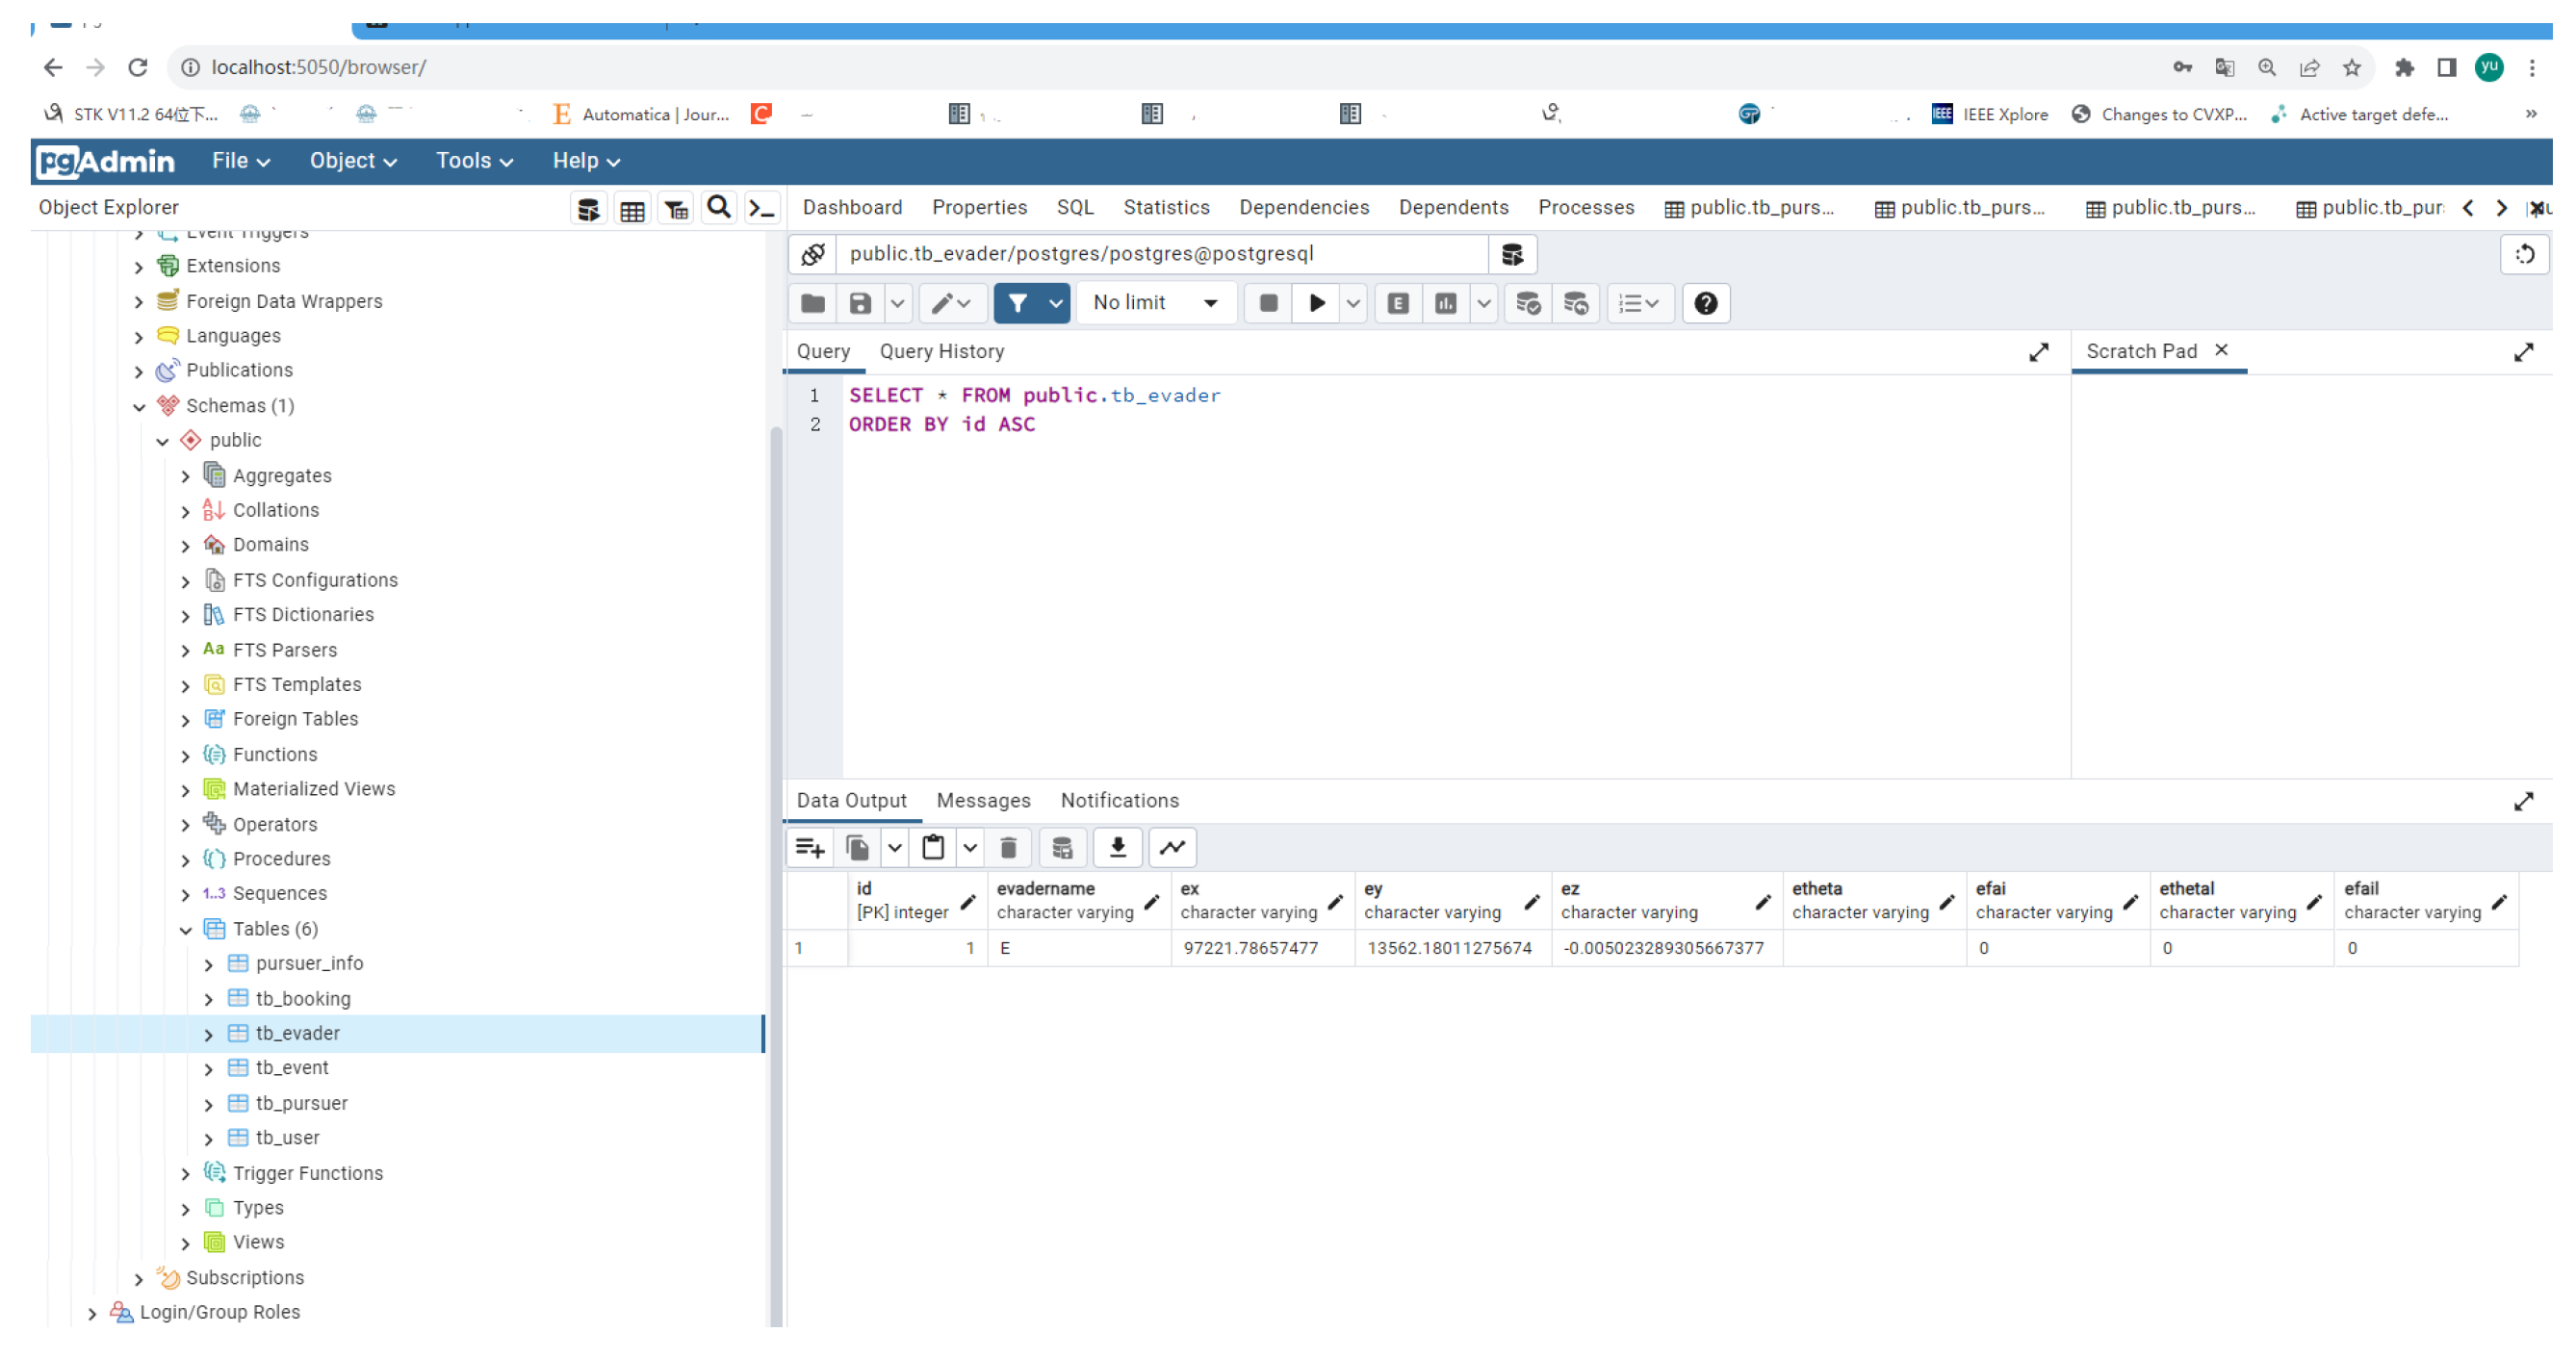2576x1358 pixels.
Task: Expand the tb_pursuer table node
Action: pyautogui.click(x=208, y=1105)
